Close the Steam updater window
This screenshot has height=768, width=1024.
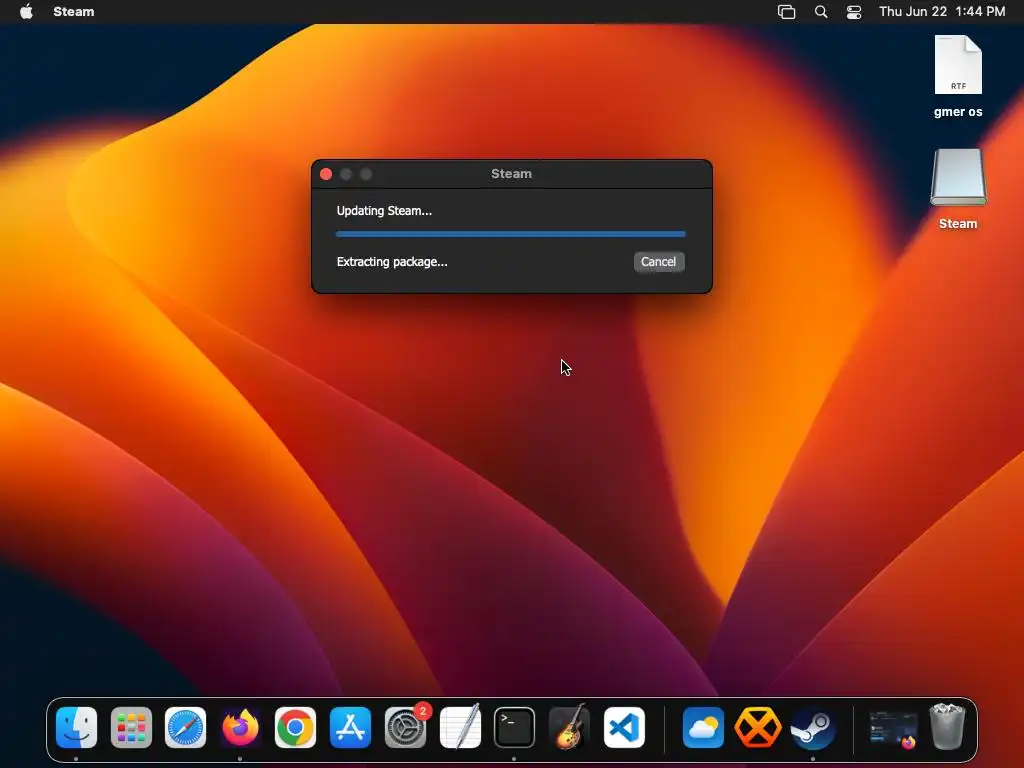[326, 174]
